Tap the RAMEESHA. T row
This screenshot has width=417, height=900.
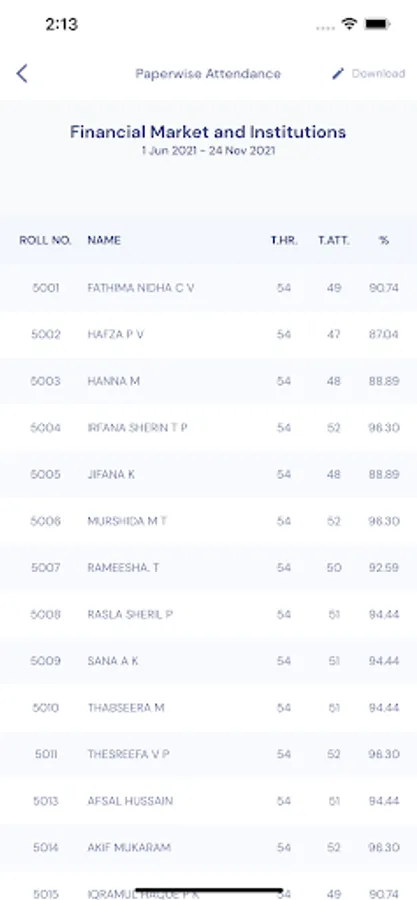click(x=208, y=568)
